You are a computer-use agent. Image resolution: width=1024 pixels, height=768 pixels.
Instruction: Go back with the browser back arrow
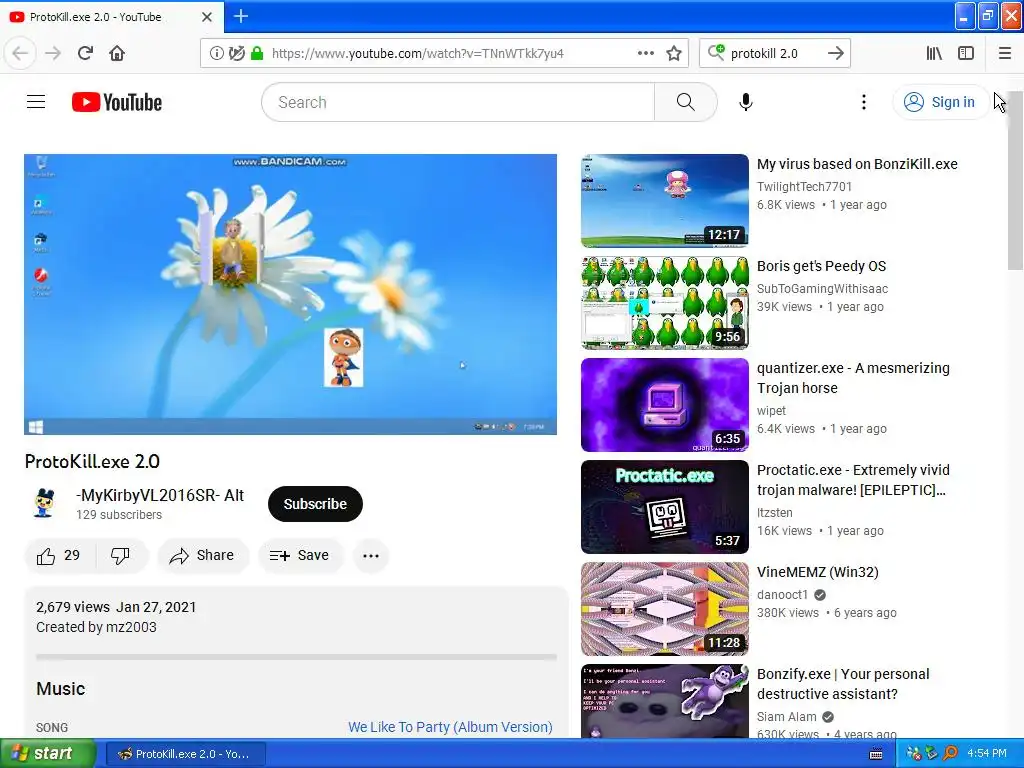[20, 53]
